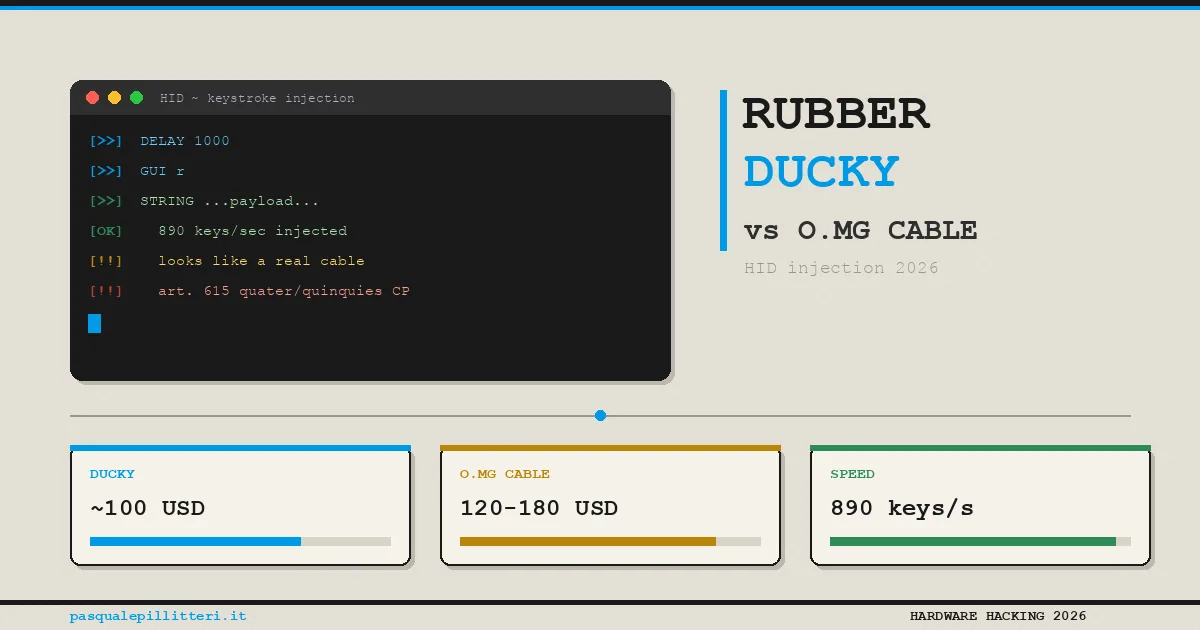Click the '~100 USD' price value
Image resolution: width=1200 pixels, height=630 pixels.
[x=147, y=508]
